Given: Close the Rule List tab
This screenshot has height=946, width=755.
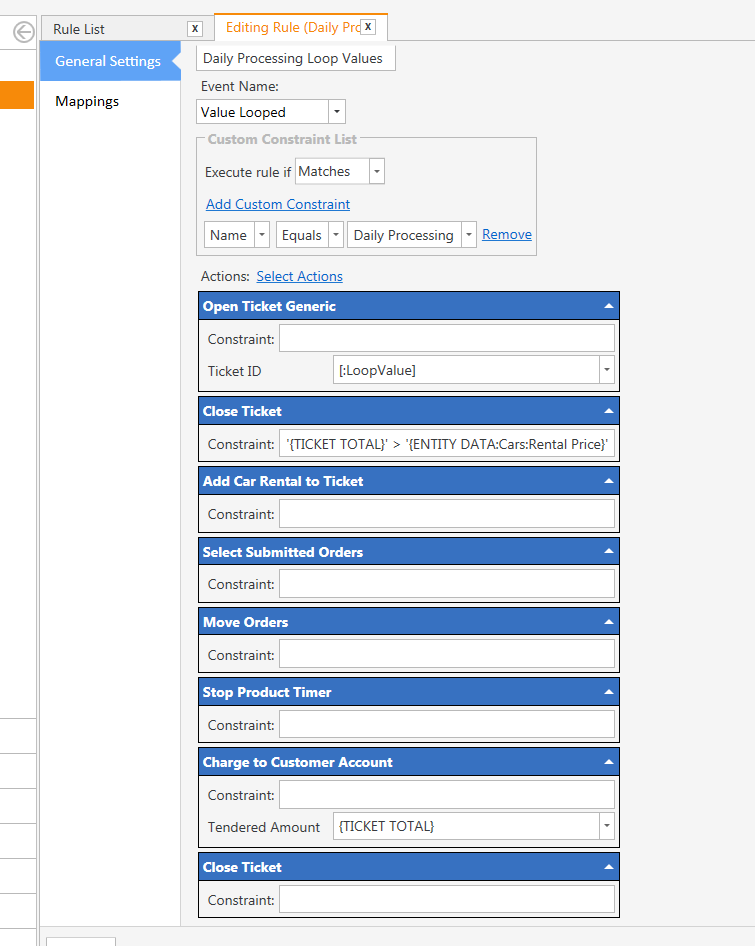Looking at the screenshot, I should click(195, 29).
